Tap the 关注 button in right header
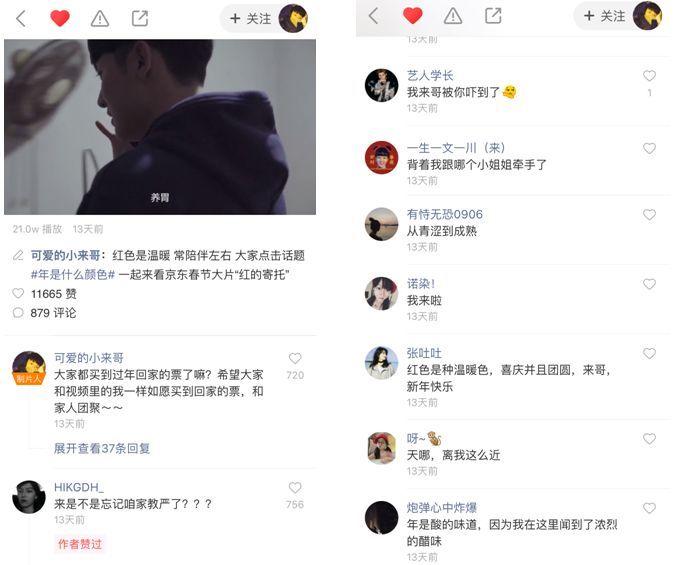 [604, 16]
